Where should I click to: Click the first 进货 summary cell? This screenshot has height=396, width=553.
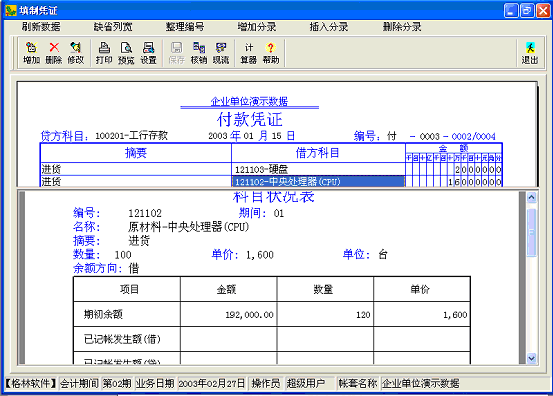[x=136, y=169]
